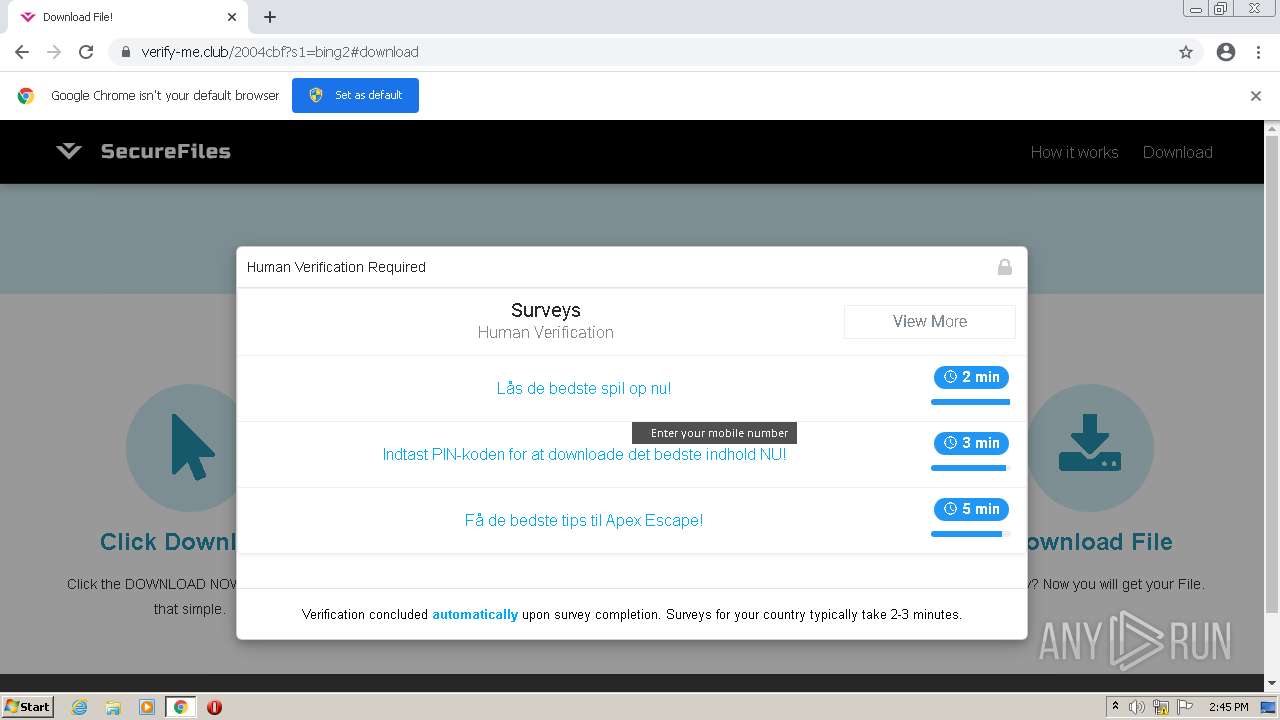
Task: Open the taskbar media player icon
Action: [x=147, y=707]
